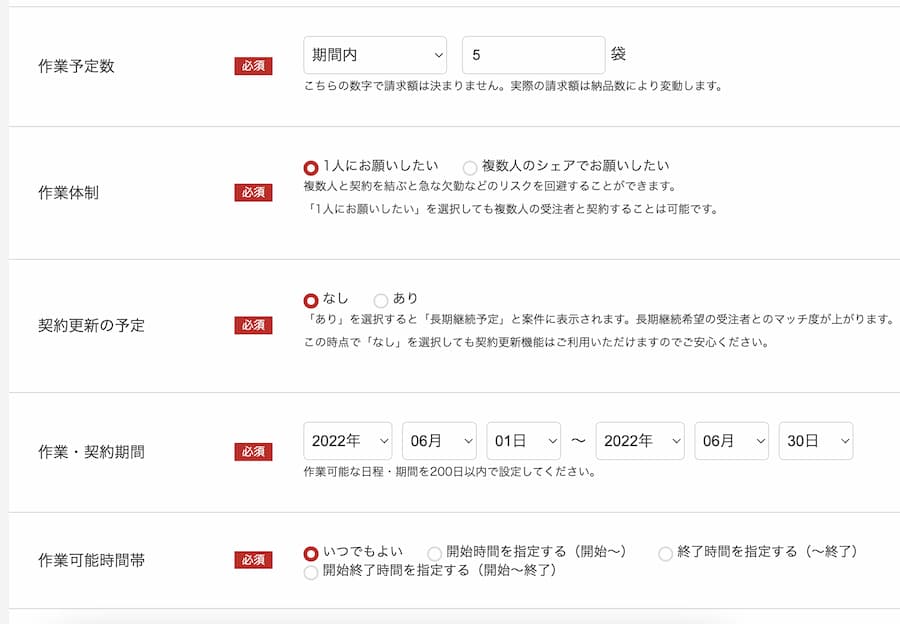Open the end day dropdown showing 30日
Image resolution: width=900 pixels, height=624 pixels.
pyautogui.click(x=815, y=440)
